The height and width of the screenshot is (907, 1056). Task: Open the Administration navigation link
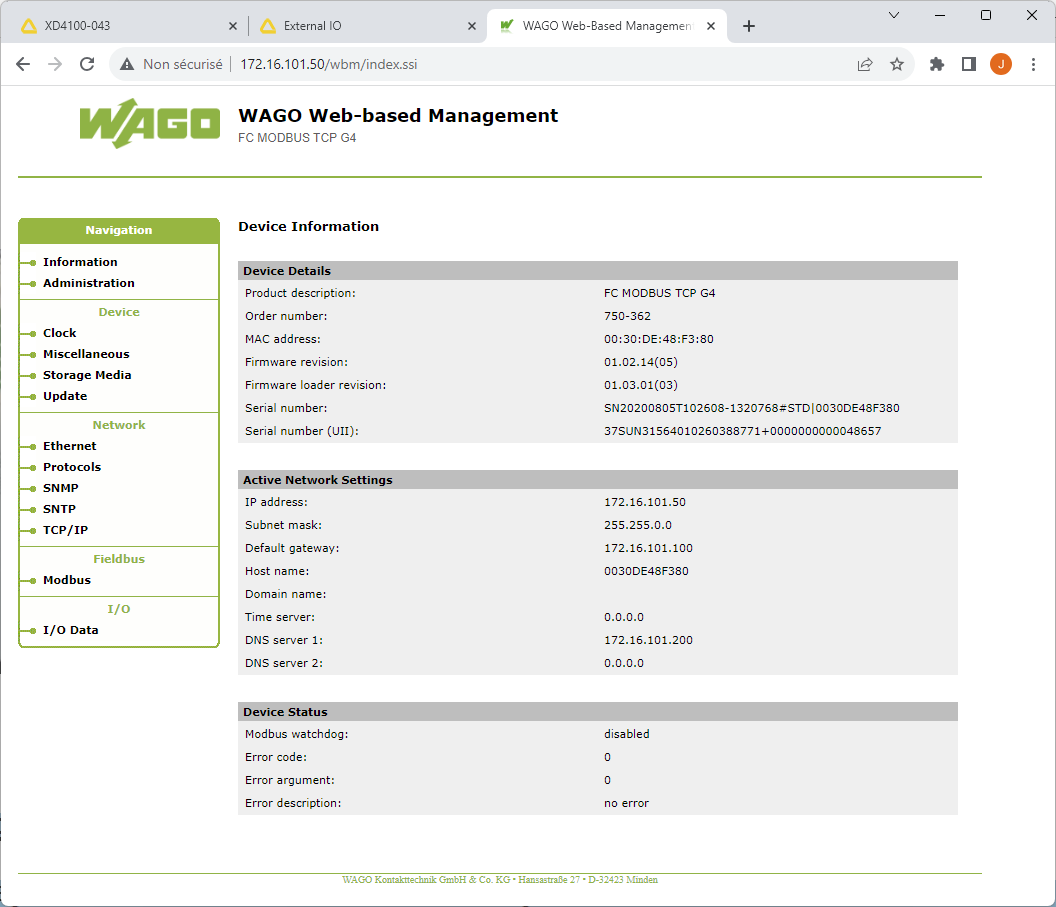tap(88, 283)
